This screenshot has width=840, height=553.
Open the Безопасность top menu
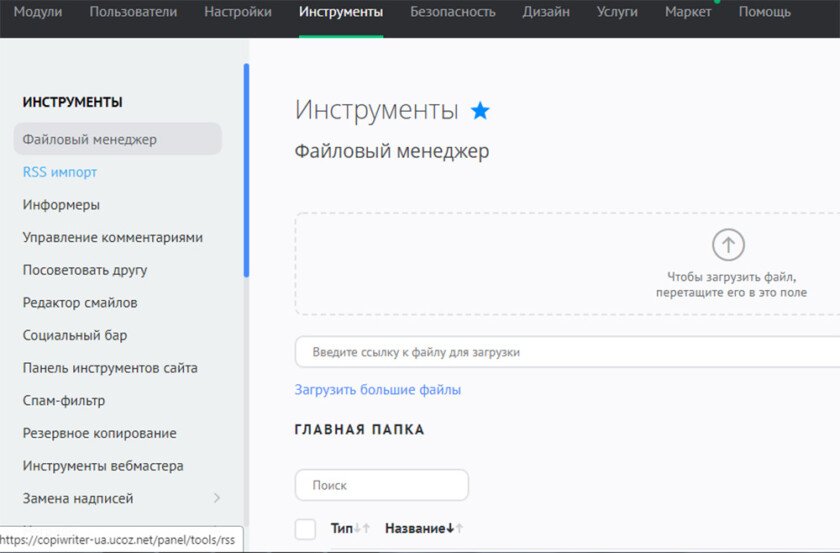pos(453,12)
